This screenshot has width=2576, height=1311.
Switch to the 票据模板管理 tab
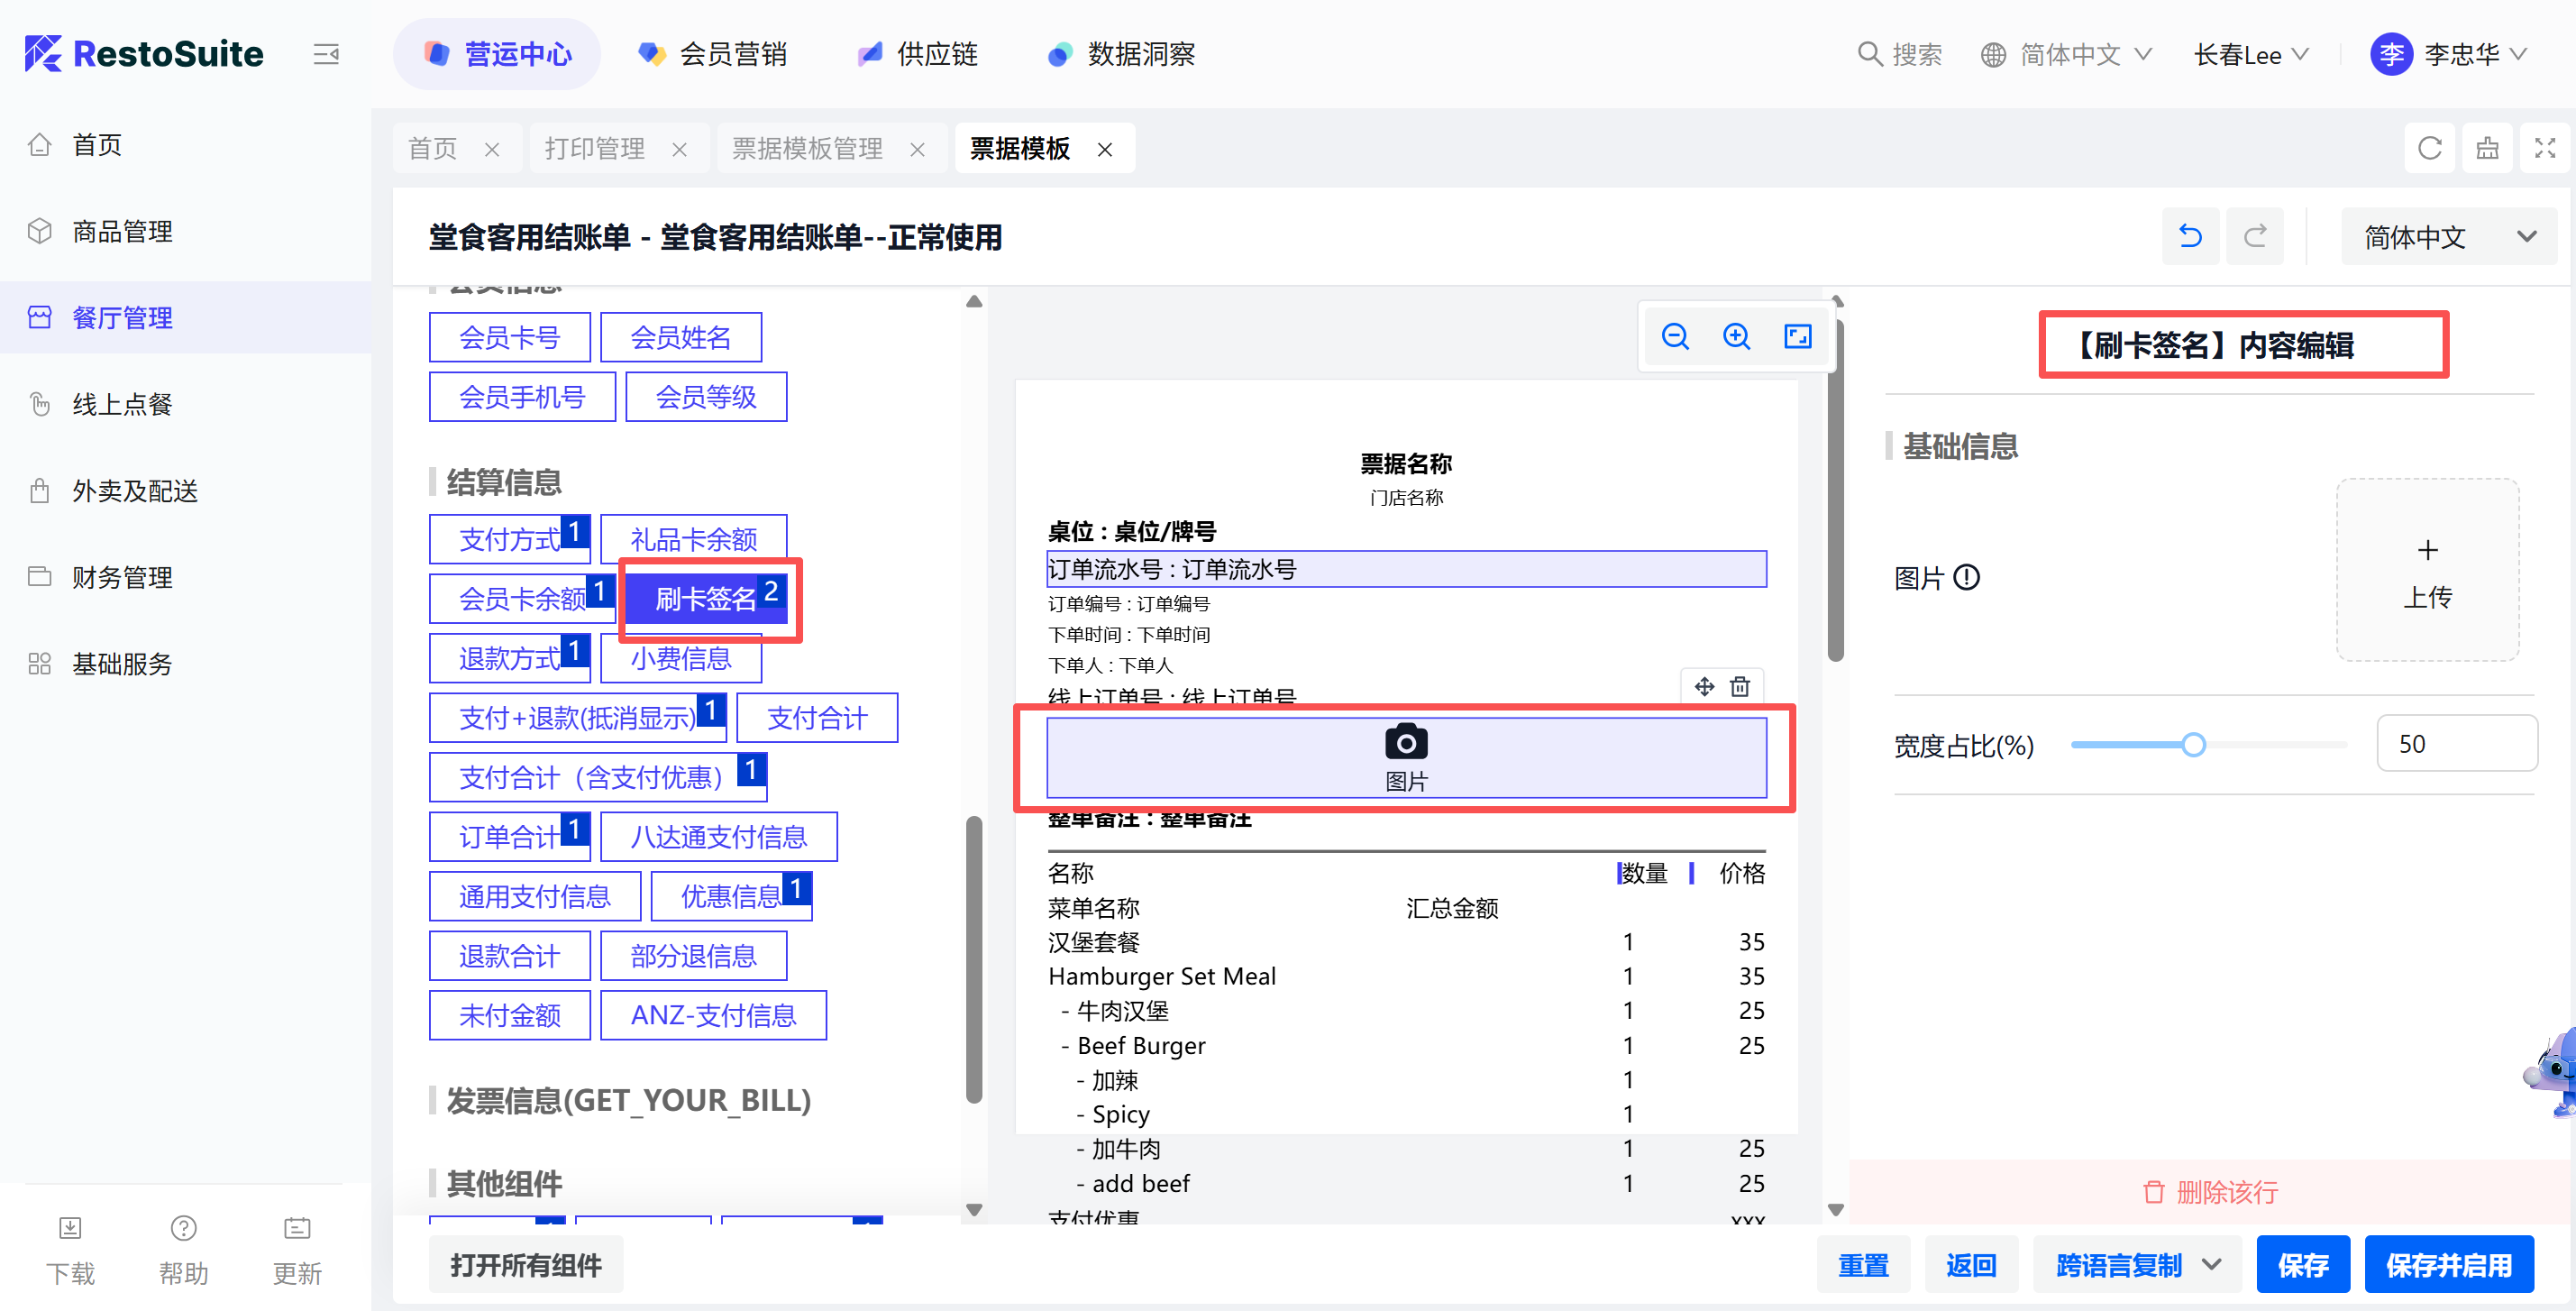click(807, 149)
